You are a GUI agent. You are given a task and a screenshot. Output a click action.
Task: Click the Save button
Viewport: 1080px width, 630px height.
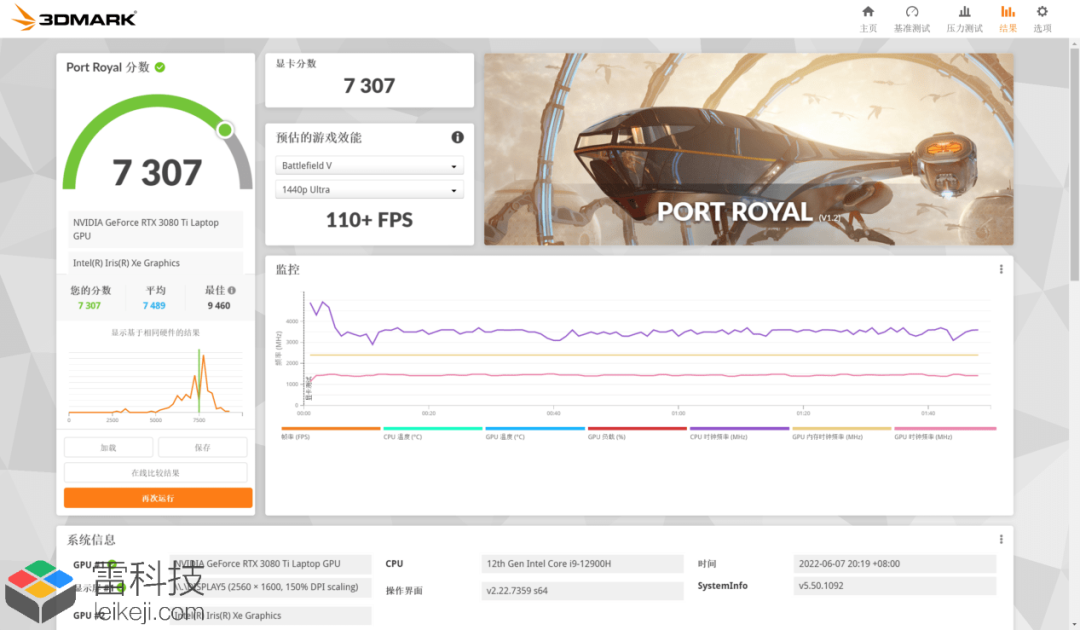[202, 448]
